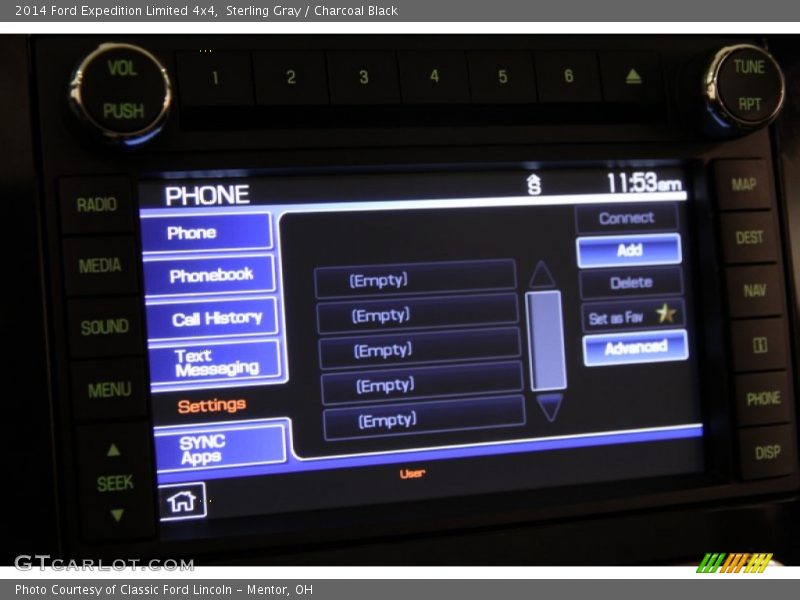Tap the scroll up arrow in device list
Image resolution: width=800 pixels, height=600 pixels.
pyautogui.click(x=542, y=274)
